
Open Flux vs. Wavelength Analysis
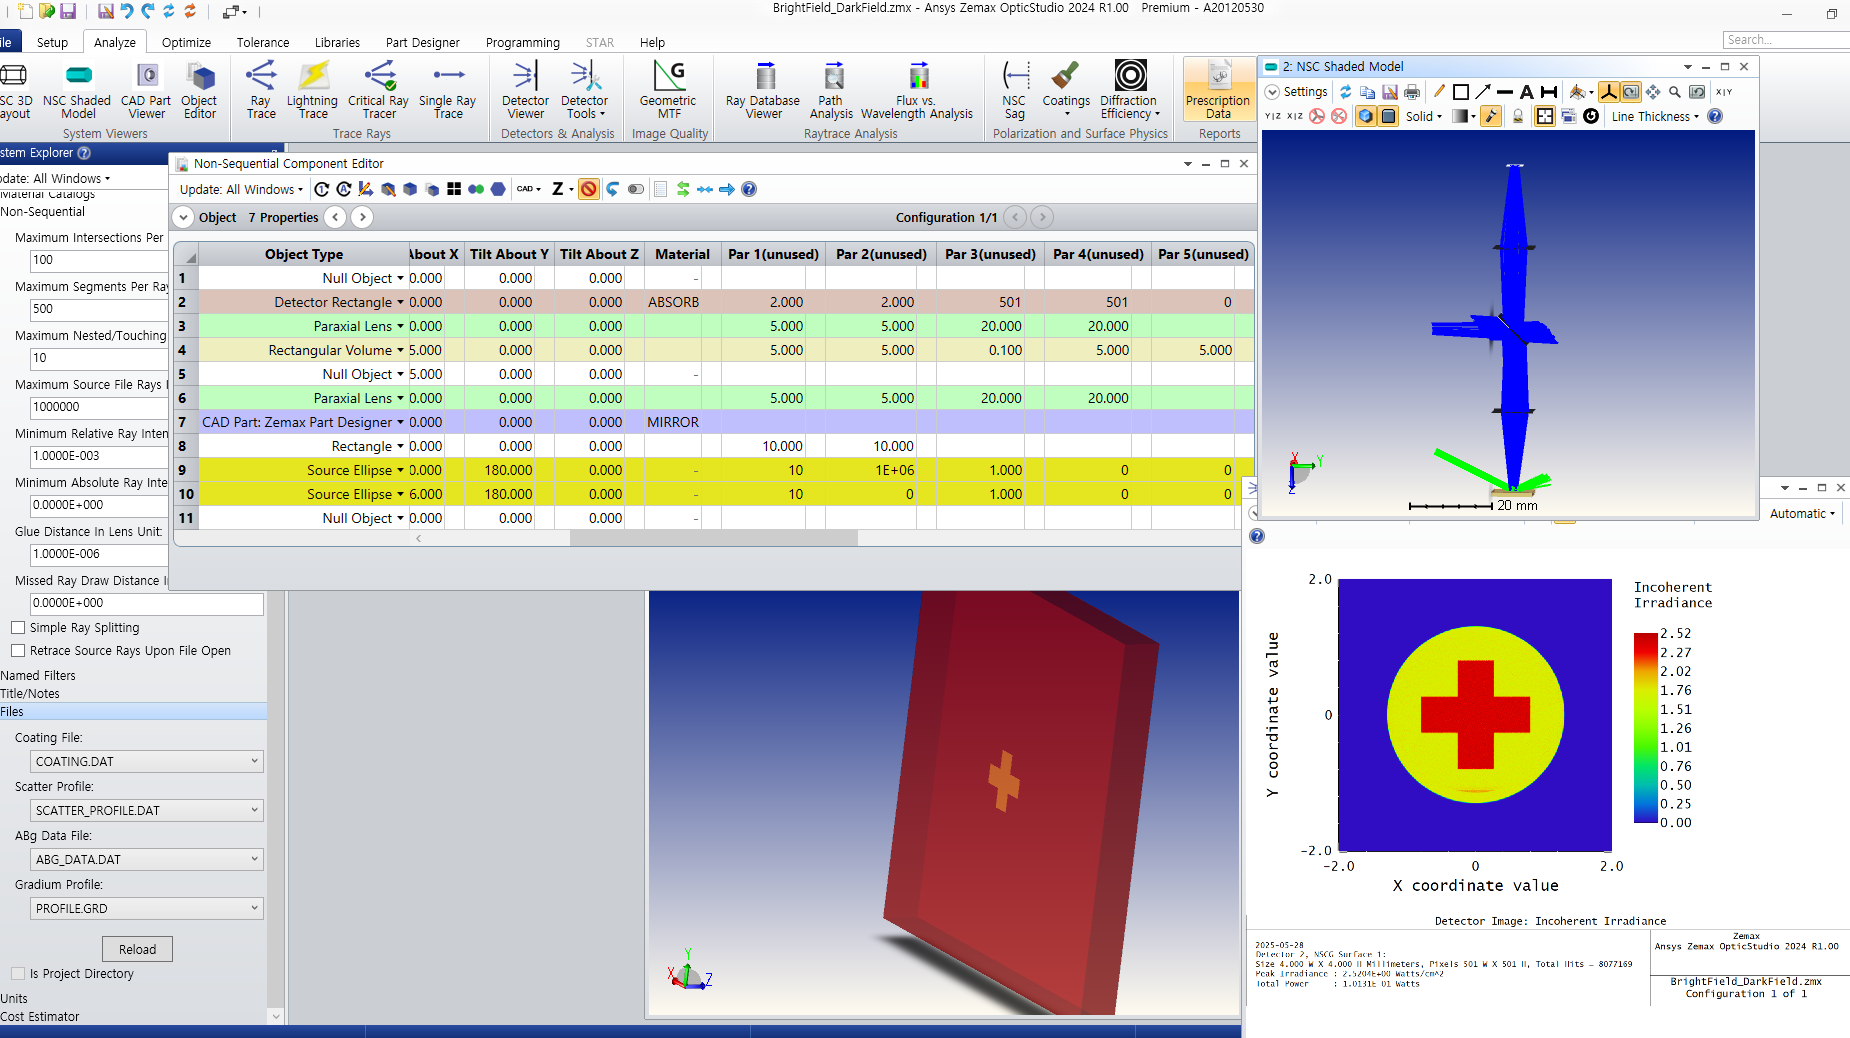point(917,91)
